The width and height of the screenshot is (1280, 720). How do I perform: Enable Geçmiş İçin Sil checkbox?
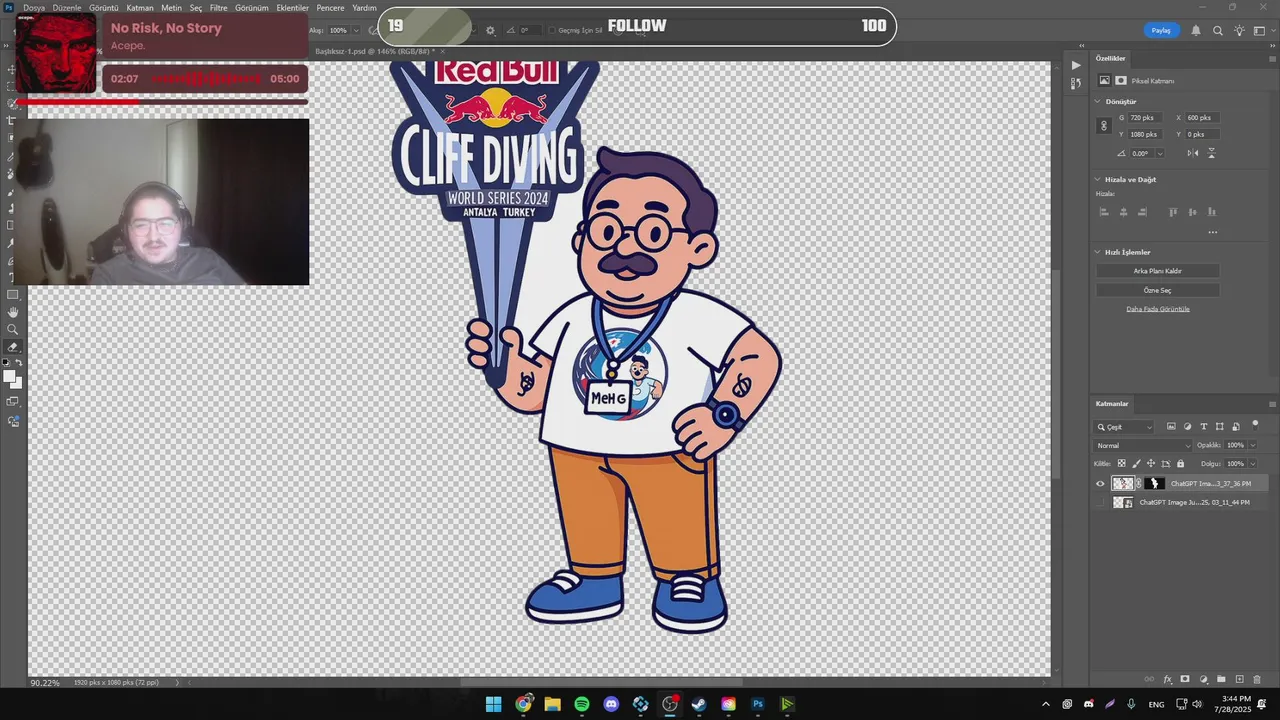pos(552,30)
